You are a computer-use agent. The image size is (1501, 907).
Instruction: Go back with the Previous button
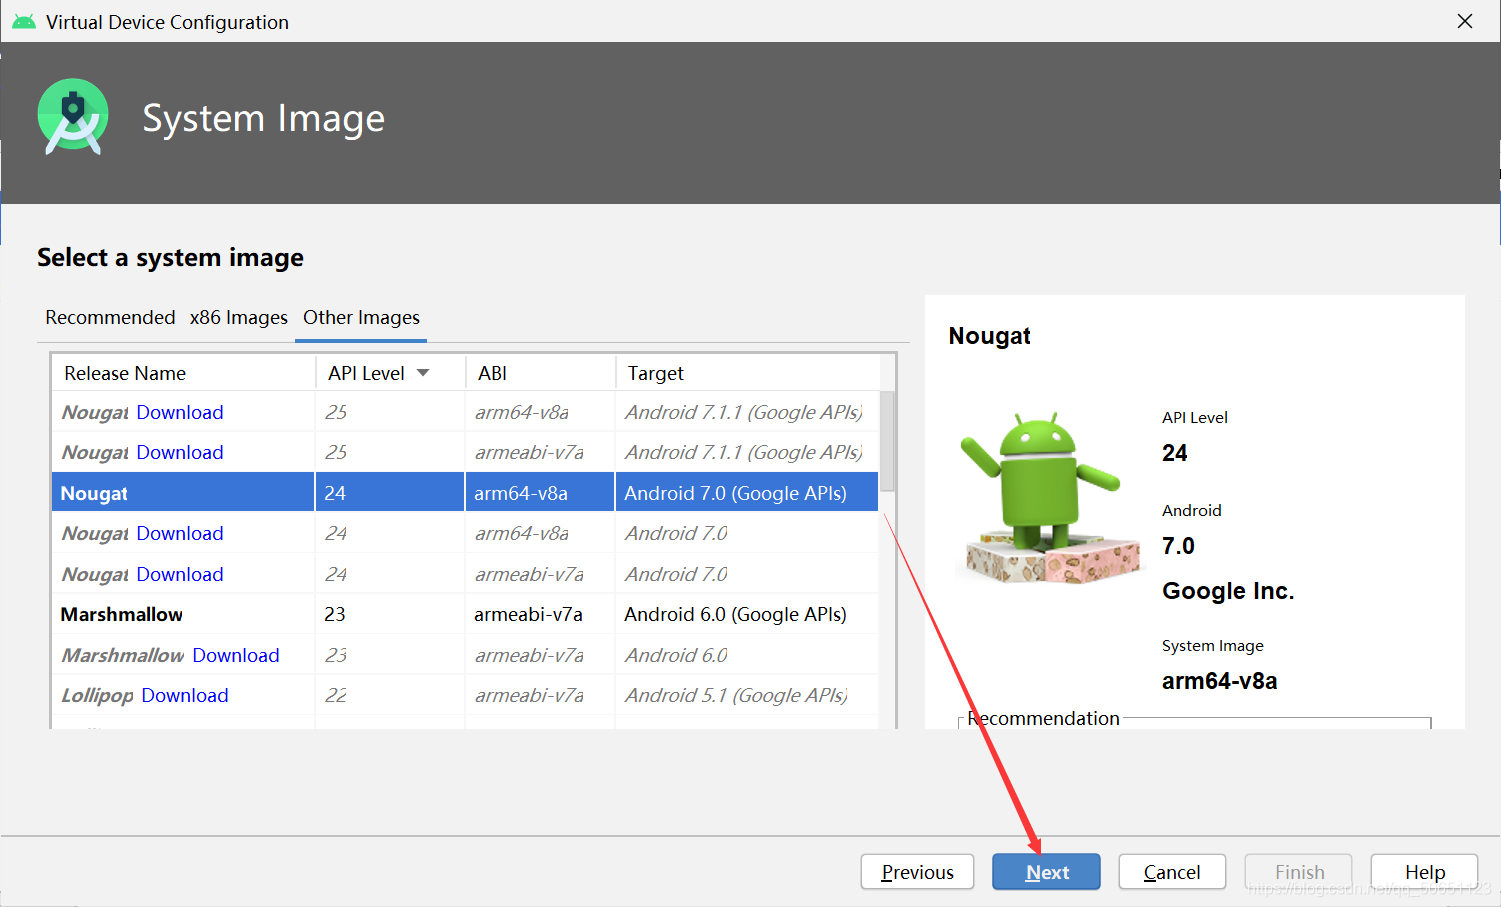[x=917, y=872]
